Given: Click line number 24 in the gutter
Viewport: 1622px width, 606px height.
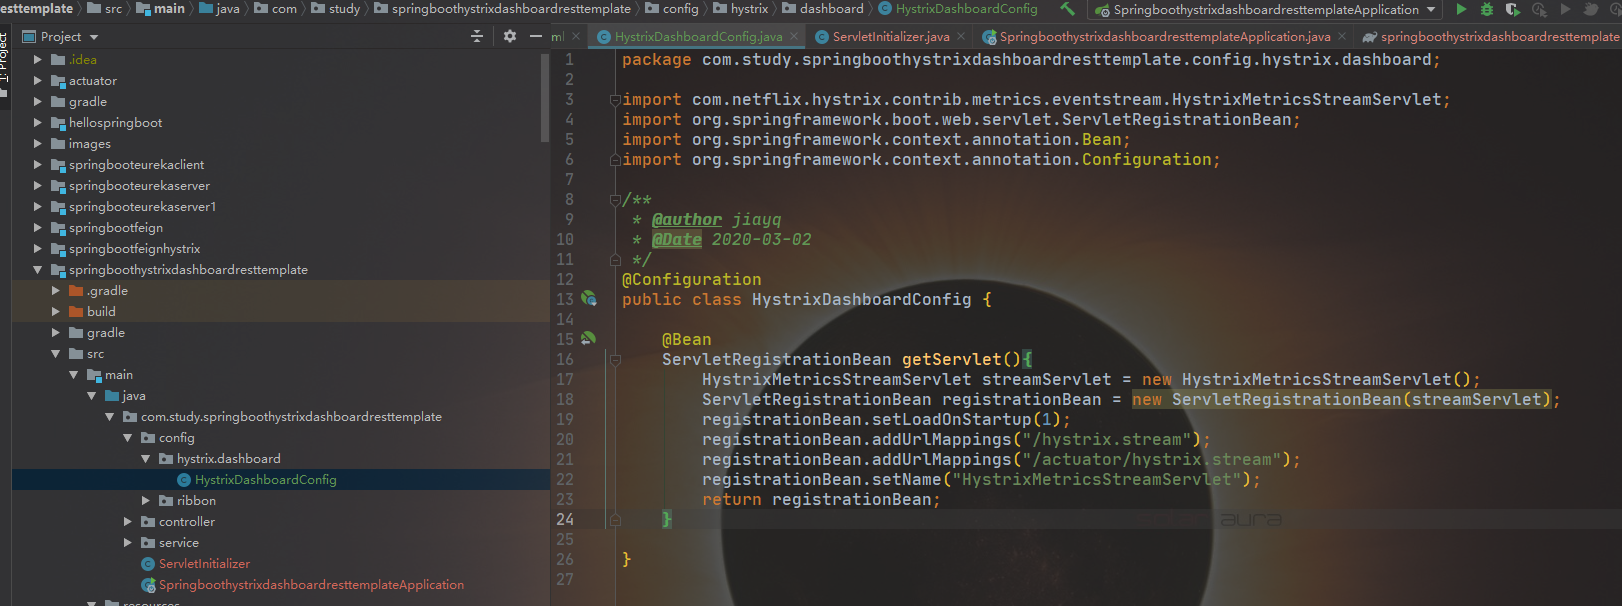Looking at the screenshot, I should [565, 519].
